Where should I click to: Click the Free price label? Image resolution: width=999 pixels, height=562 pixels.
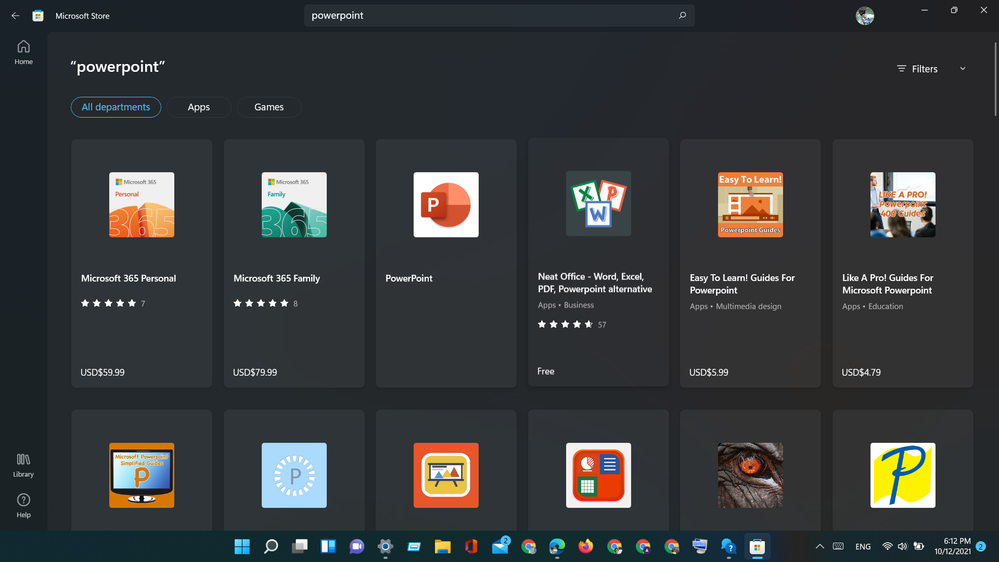pyautogui.click(x=546, y=371)
